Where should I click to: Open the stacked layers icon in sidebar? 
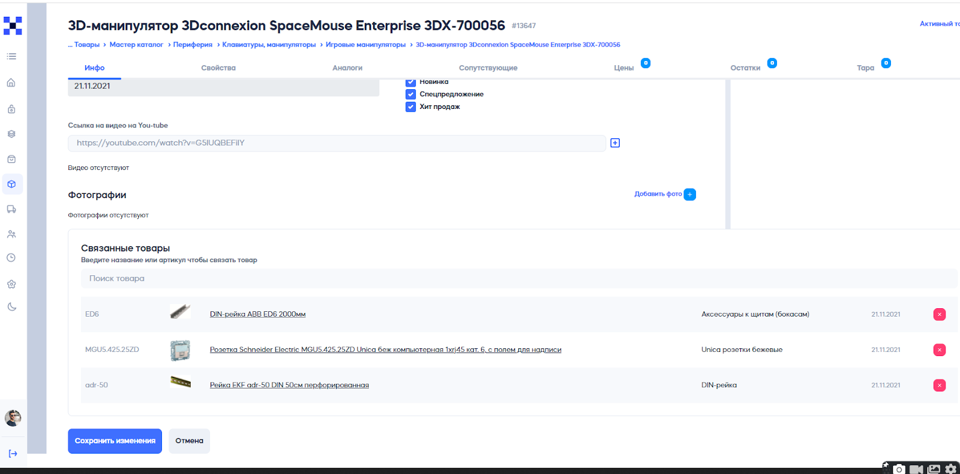tap(11, 134)
